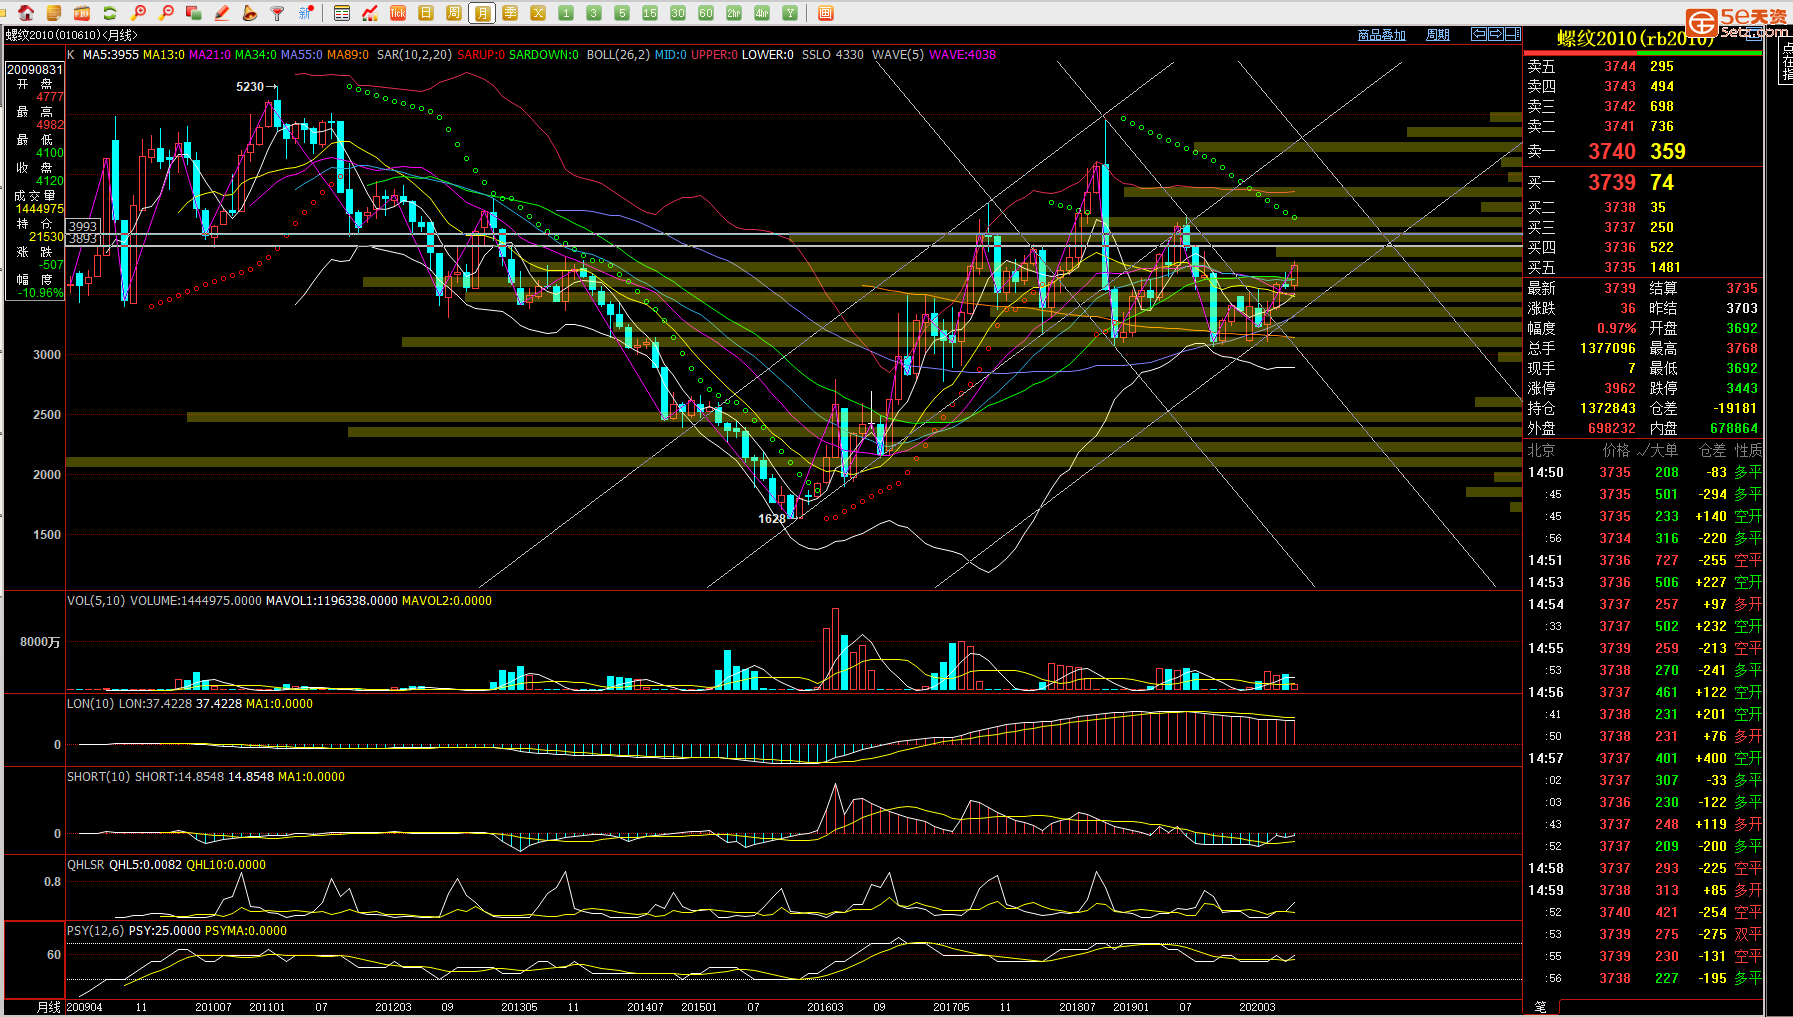Switch to the Tick chart view
The height and width of the screenshot is (1017, 1793).
pyautogui.click(x=398, y=13)
